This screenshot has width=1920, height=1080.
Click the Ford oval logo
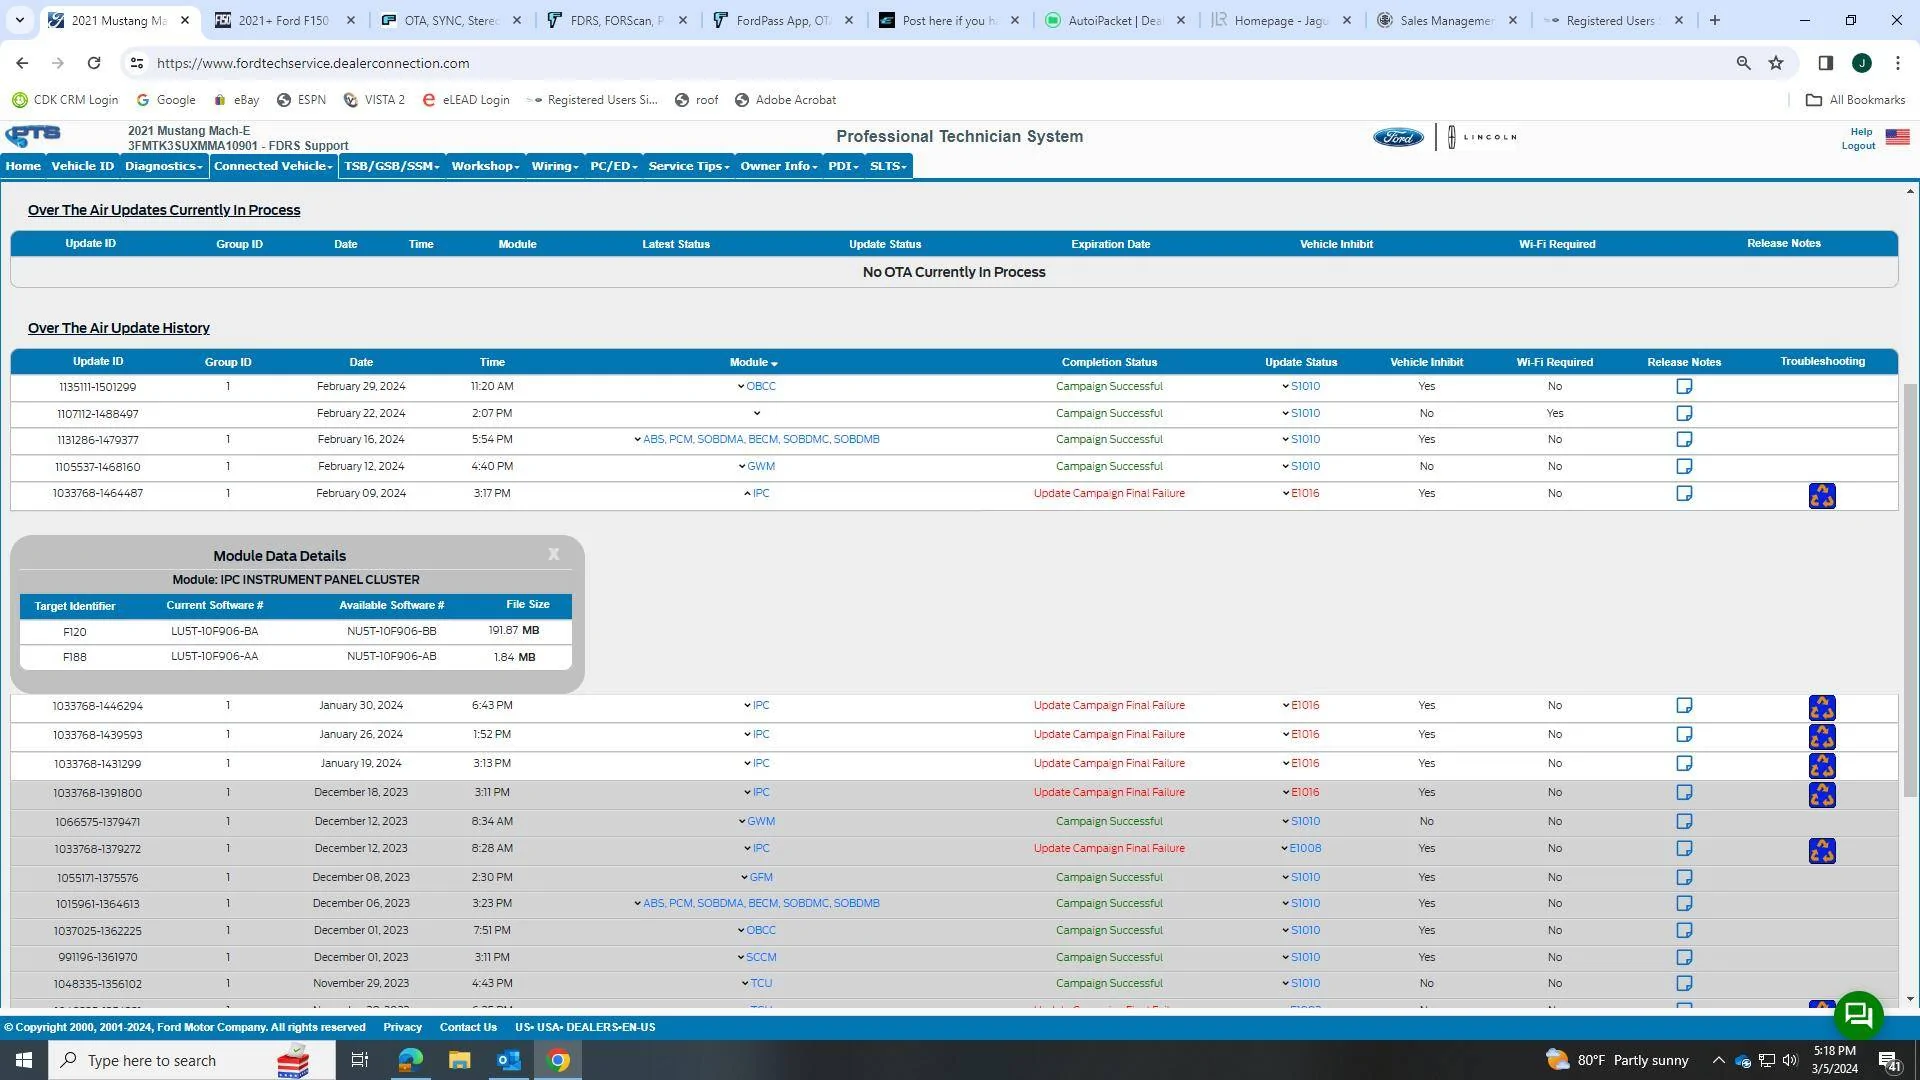coord(1398,137)
